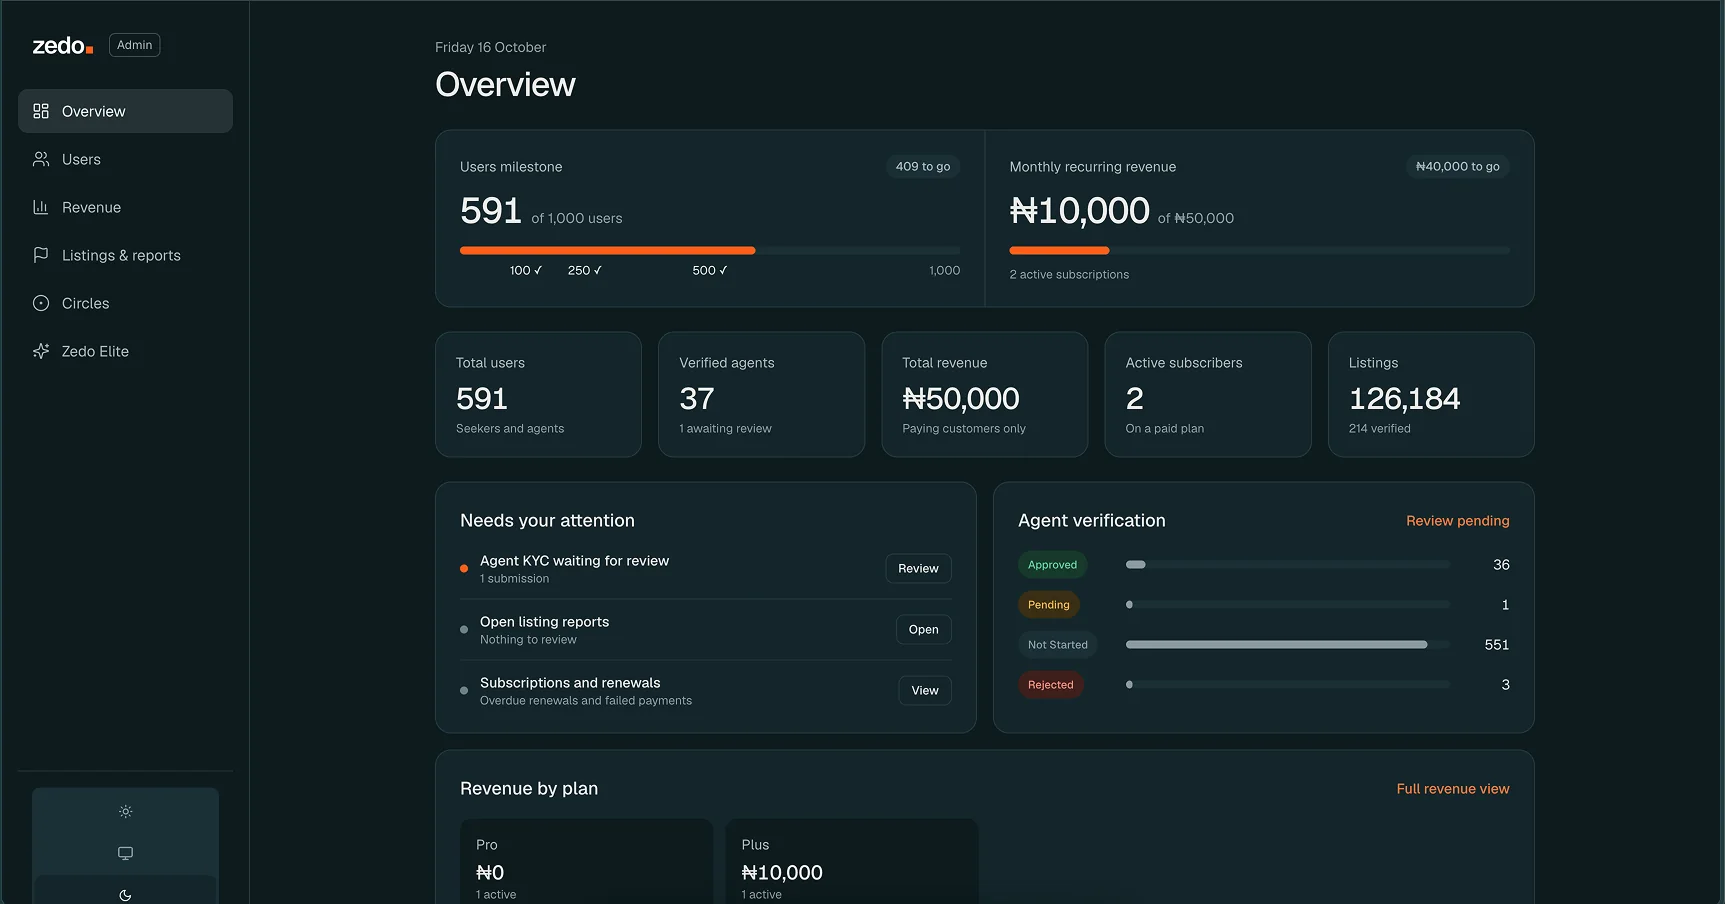The image size is (1725, 904).
Task: Click the Total users card
Action: (x=538, y=395)
